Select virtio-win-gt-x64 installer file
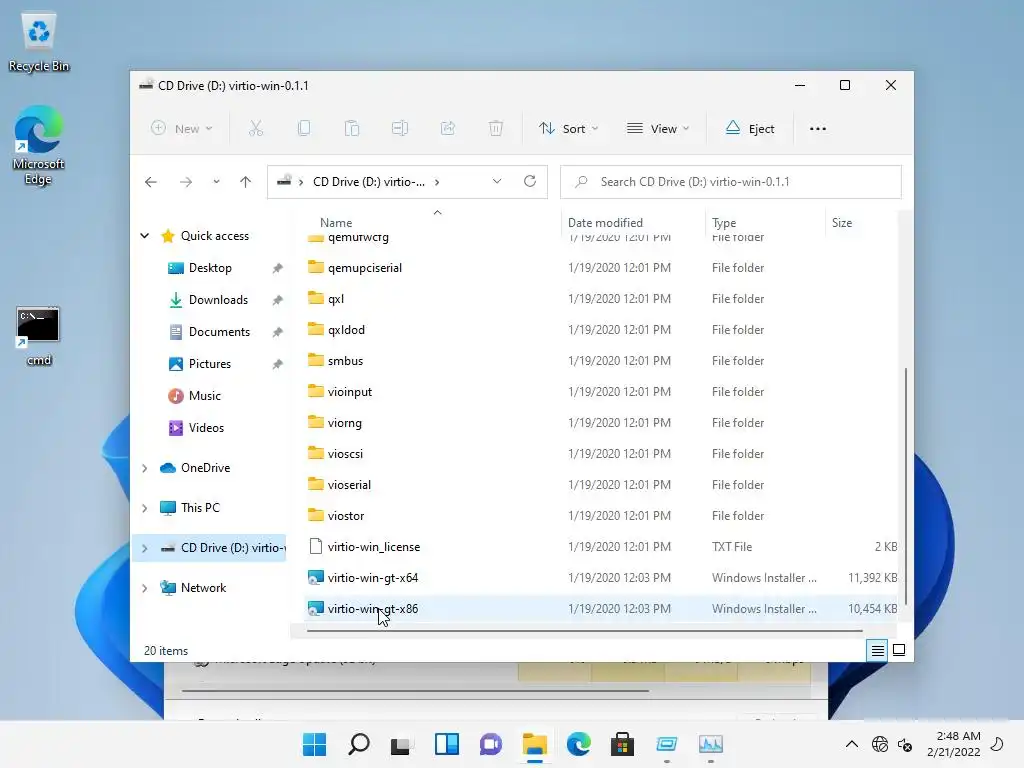The width and height of the screenshot is (1024, 768). click(373, 578)
